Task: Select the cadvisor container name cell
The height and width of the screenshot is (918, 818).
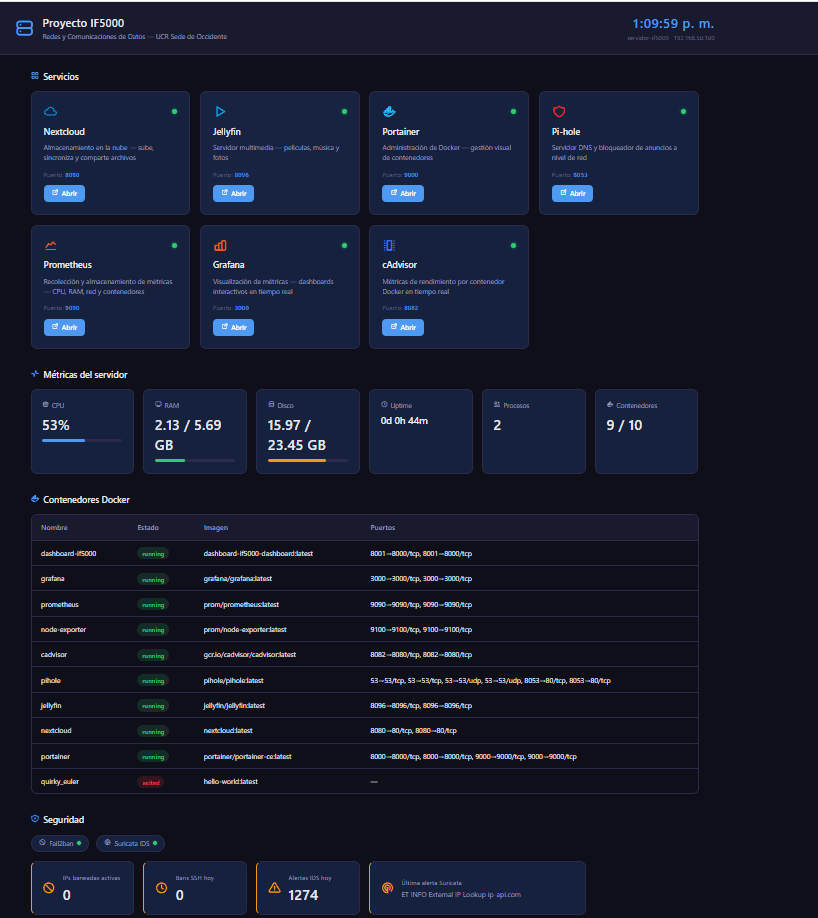Action: click(54, 655)
